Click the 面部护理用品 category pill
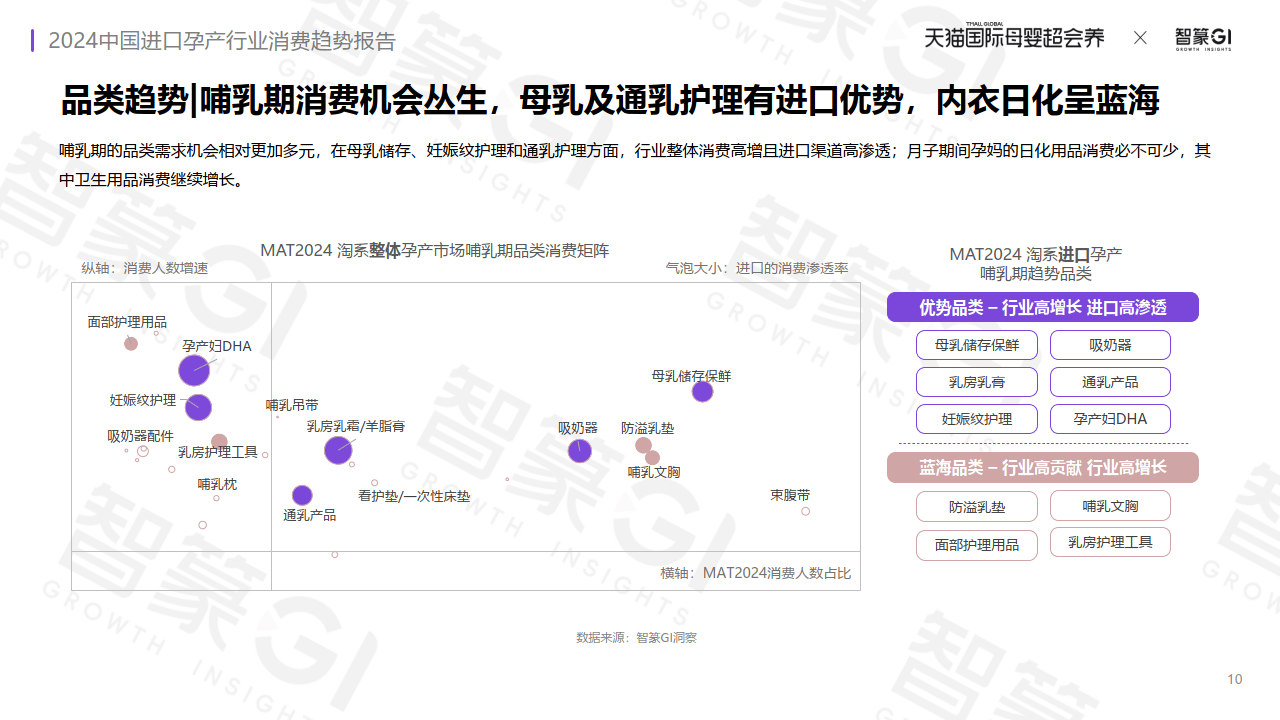Image resolution: width=1280 pixels, height=720 pixels. click(977, 545)
